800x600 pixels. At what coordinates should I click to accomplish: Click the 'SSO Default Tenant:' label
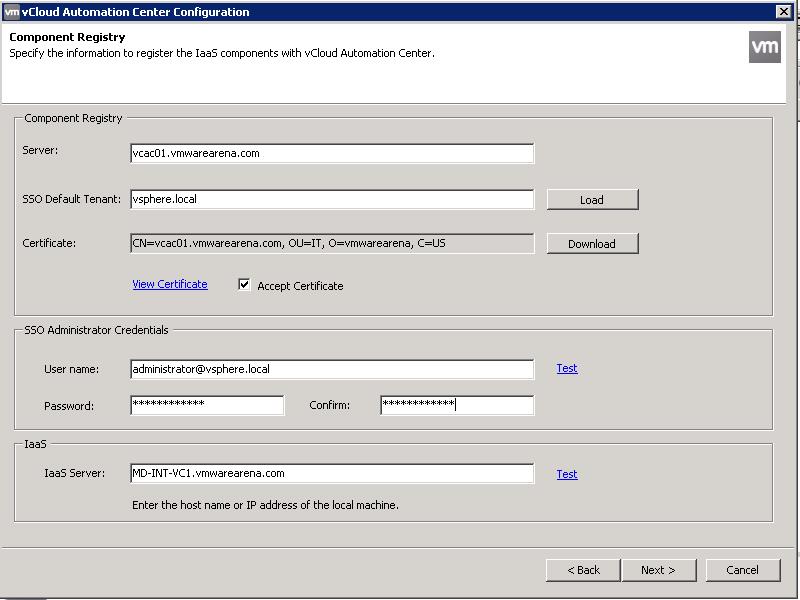pyautogui.click(x=71, y=199)
